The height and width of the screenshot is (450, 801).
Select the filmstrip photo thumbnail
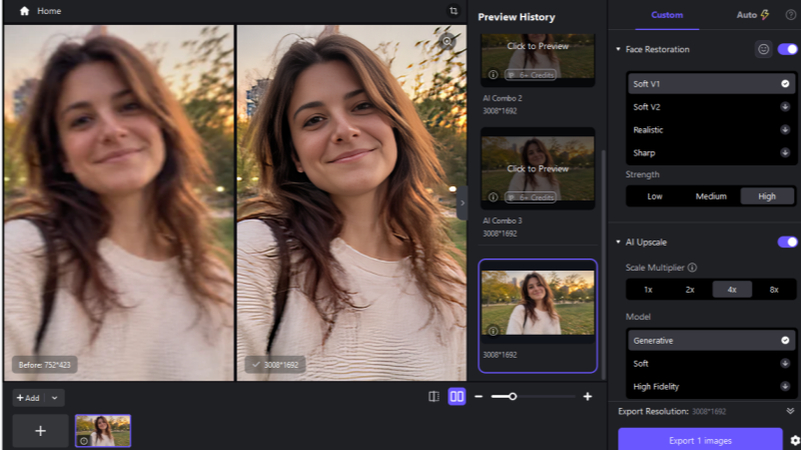[x=103, y=431]
